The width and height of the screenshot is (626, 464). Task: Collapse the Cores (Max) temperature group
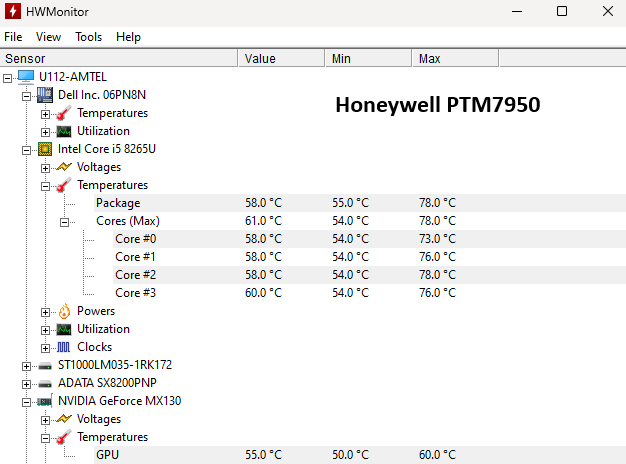point(65,221)
